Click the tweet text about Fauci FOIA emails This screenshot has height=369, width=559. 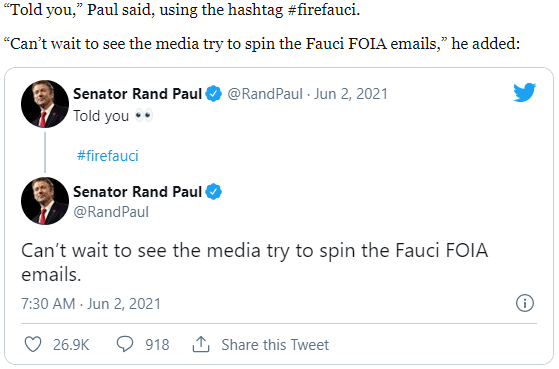coord(254,262)
